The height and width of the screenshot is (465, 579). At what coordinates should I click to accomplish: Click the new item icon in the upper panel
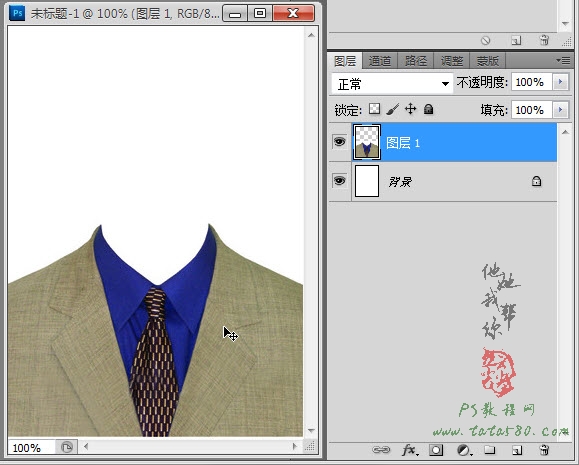tap(516, 40)
